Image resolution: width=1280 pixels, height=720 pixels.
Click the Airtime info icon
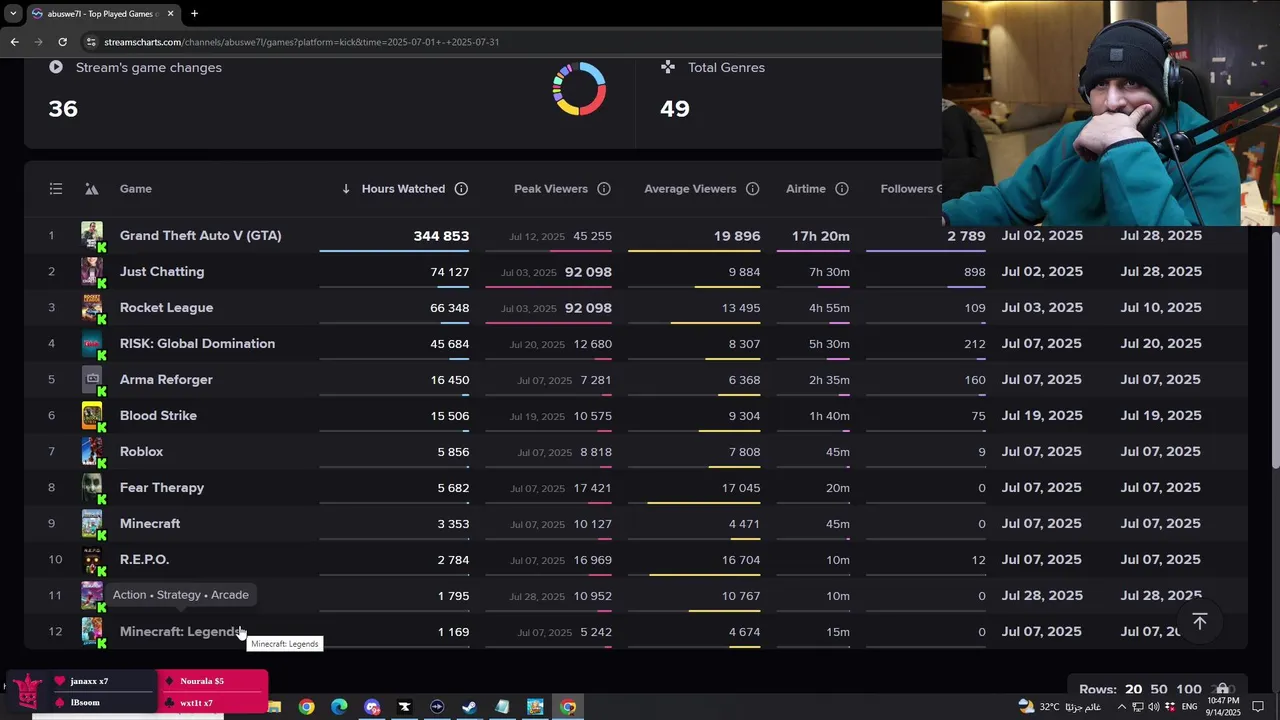point(842,189)
